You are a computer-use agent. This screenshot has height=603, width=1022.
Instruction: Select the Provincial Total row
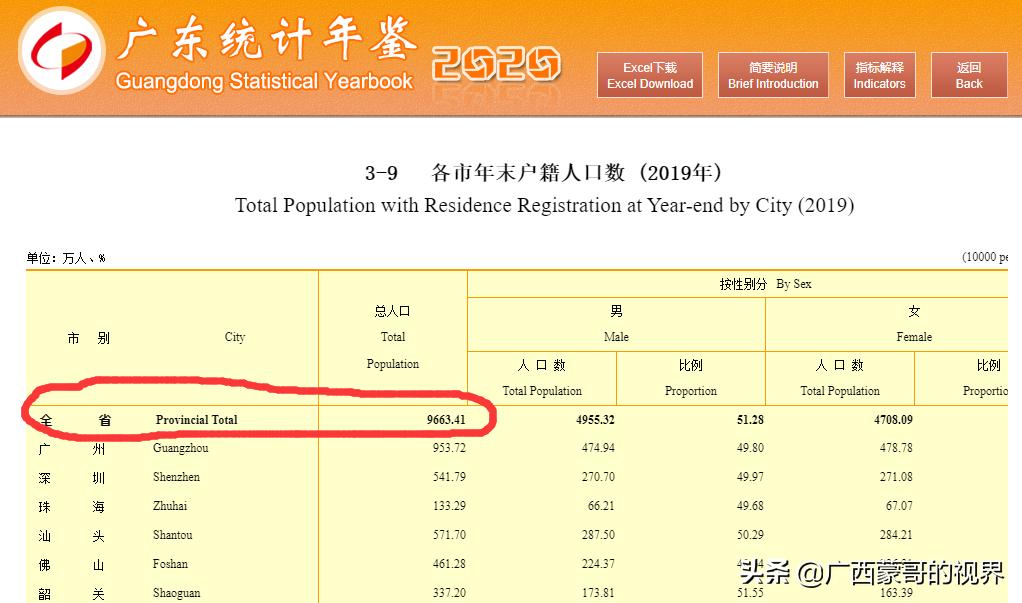tap(200, 420)
